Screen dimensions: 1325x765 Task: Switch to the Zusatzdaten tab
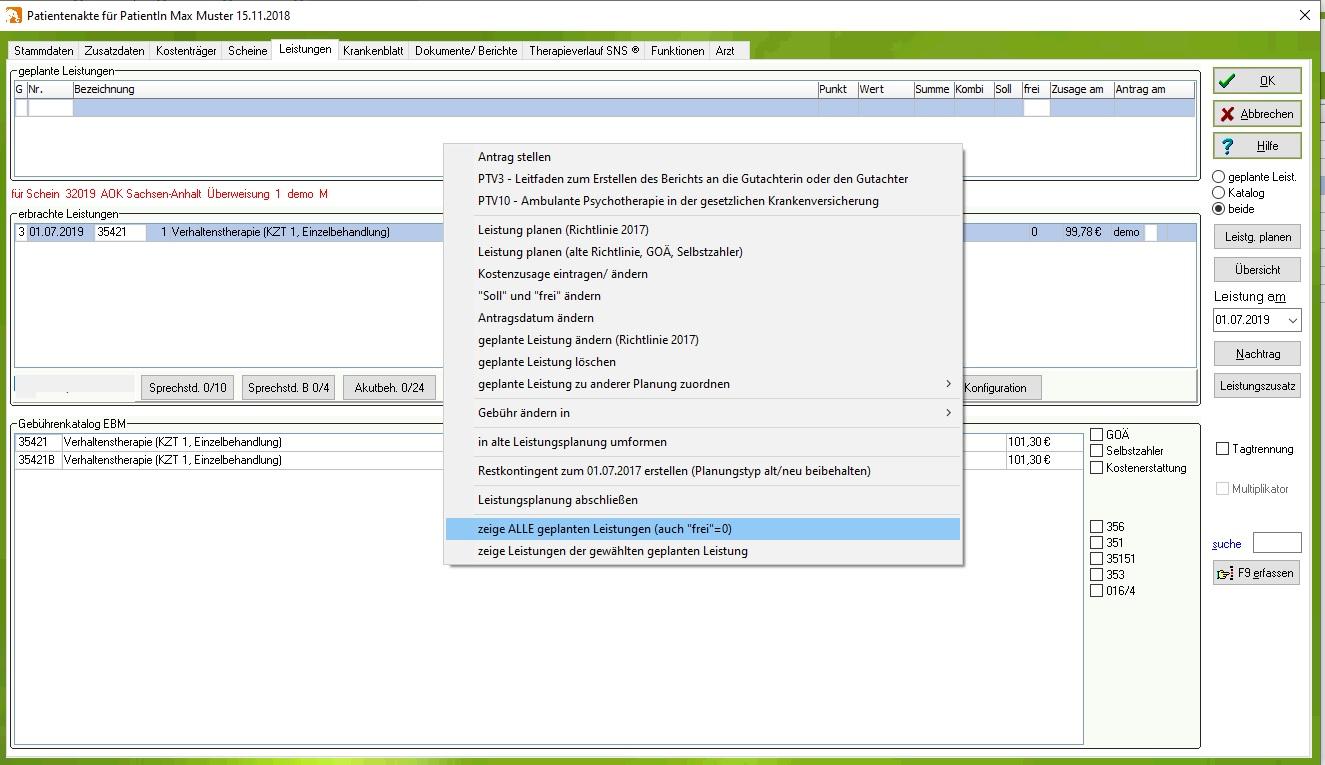(115, 51)
